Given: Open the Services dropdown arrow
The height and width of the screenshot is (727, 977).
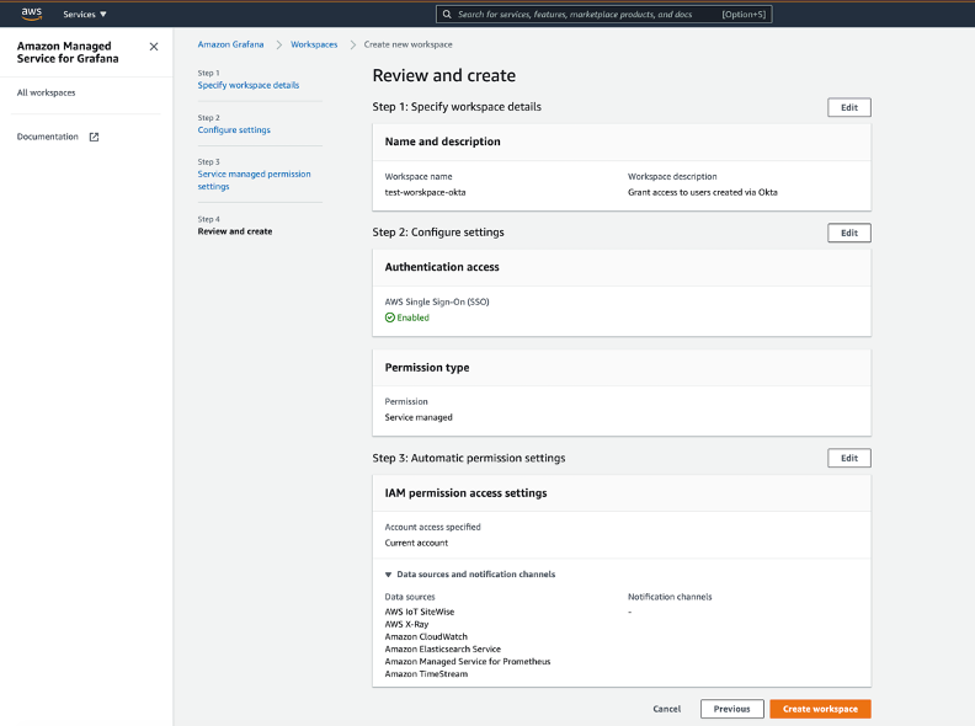Looking at the screenshot, I should (x=105, y=14).
